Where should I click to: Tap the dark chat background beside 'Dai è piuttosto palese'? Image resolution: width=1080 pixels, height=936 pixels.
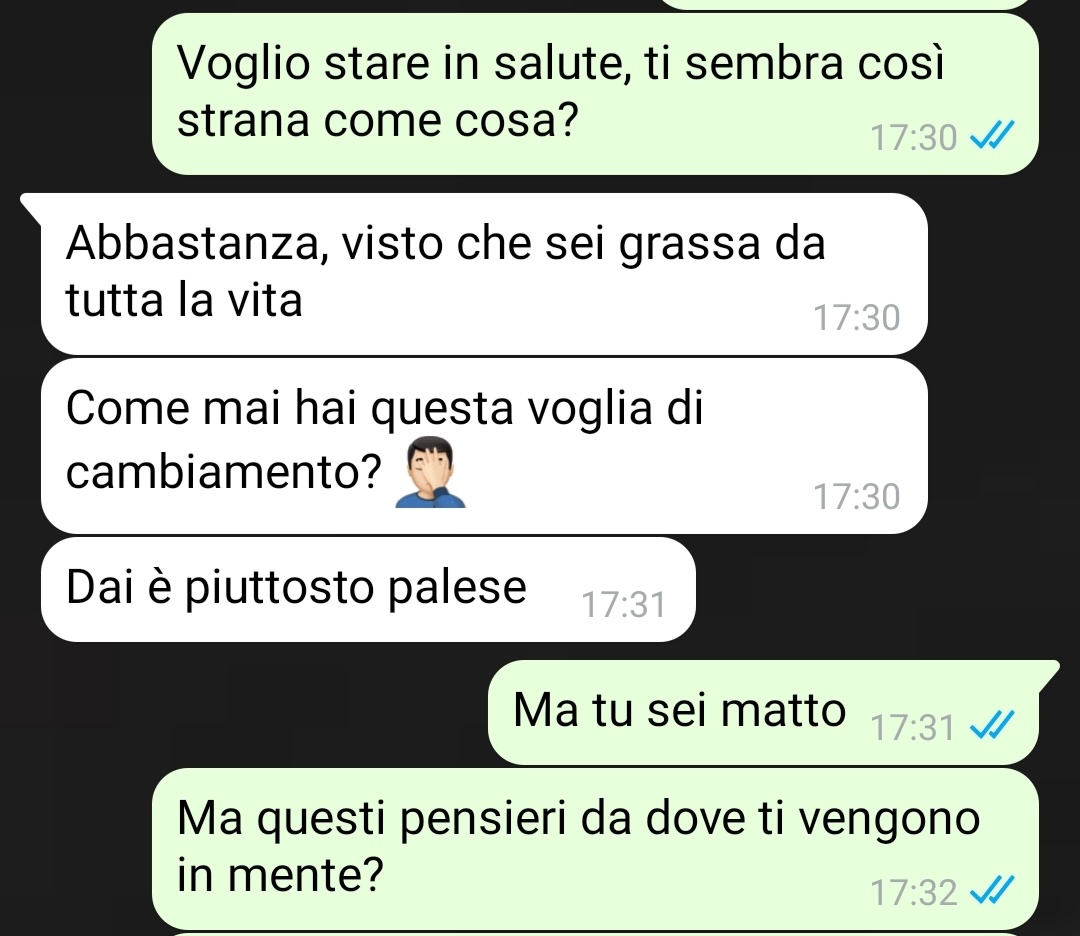[882, 590]
